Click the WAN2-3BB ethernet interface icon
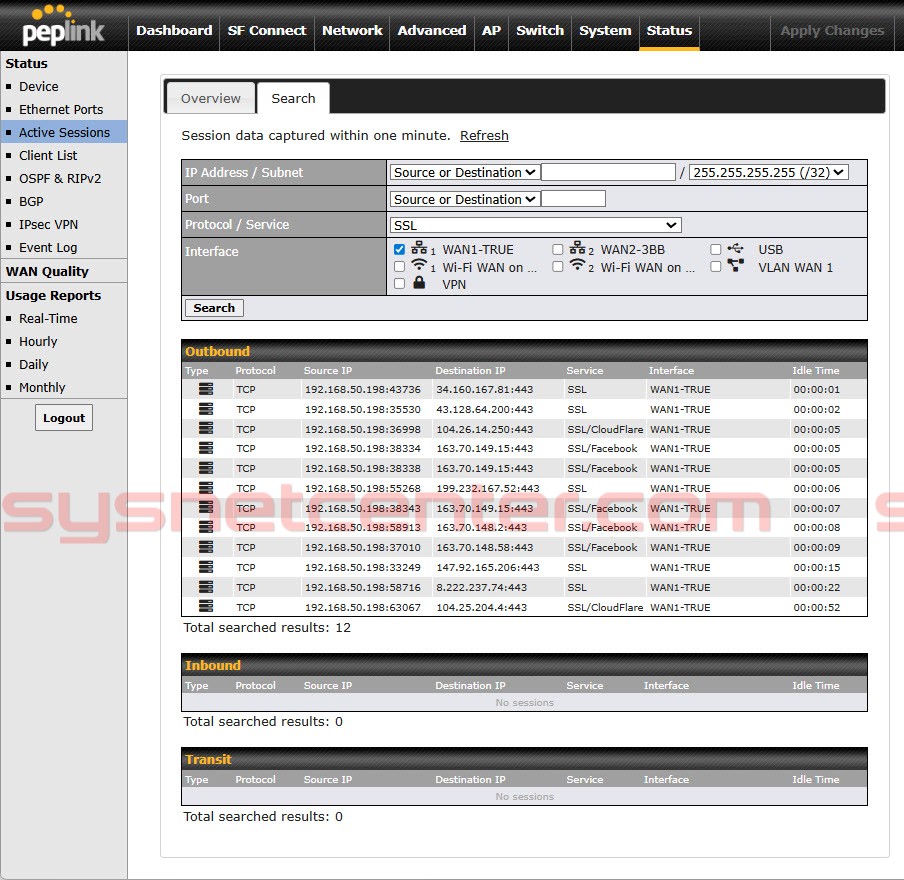The image size is (904, 880). click(577, 249)
